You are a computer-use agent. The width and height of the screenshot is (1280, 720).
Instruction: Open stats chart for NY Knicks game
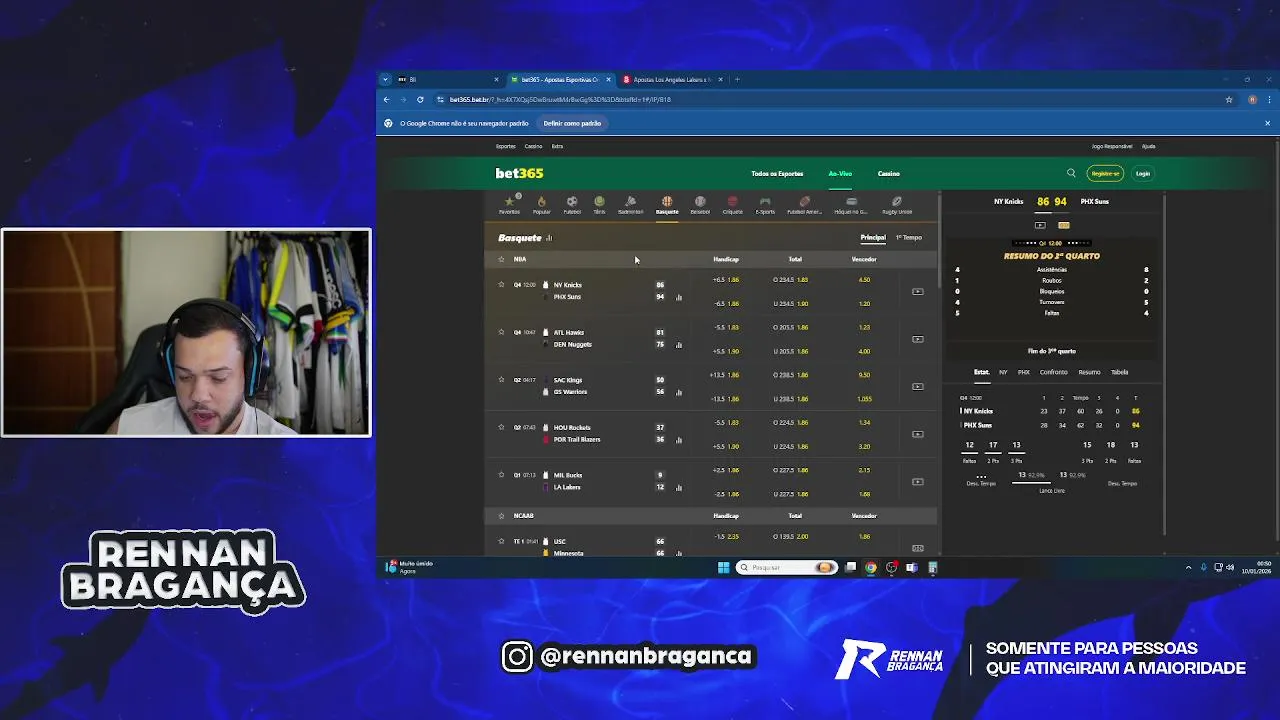pyautogui.click(x=679, y=297)
